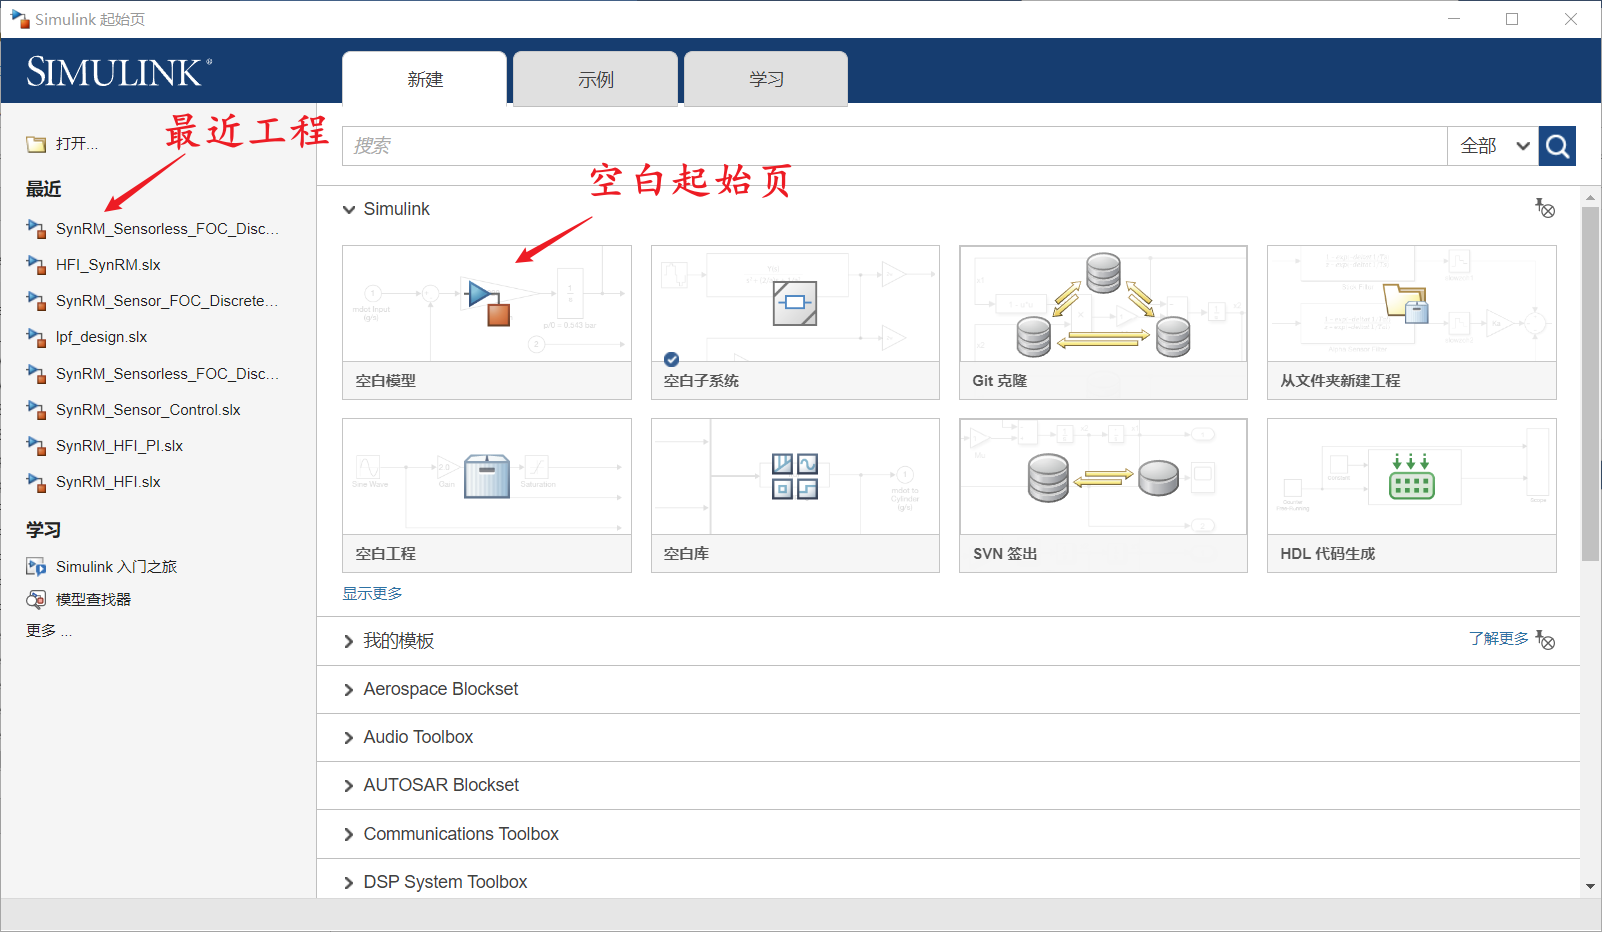The image size is (1602, 932).
Task: Click the Show more (显示更多) link
Action: coord(372,593)
